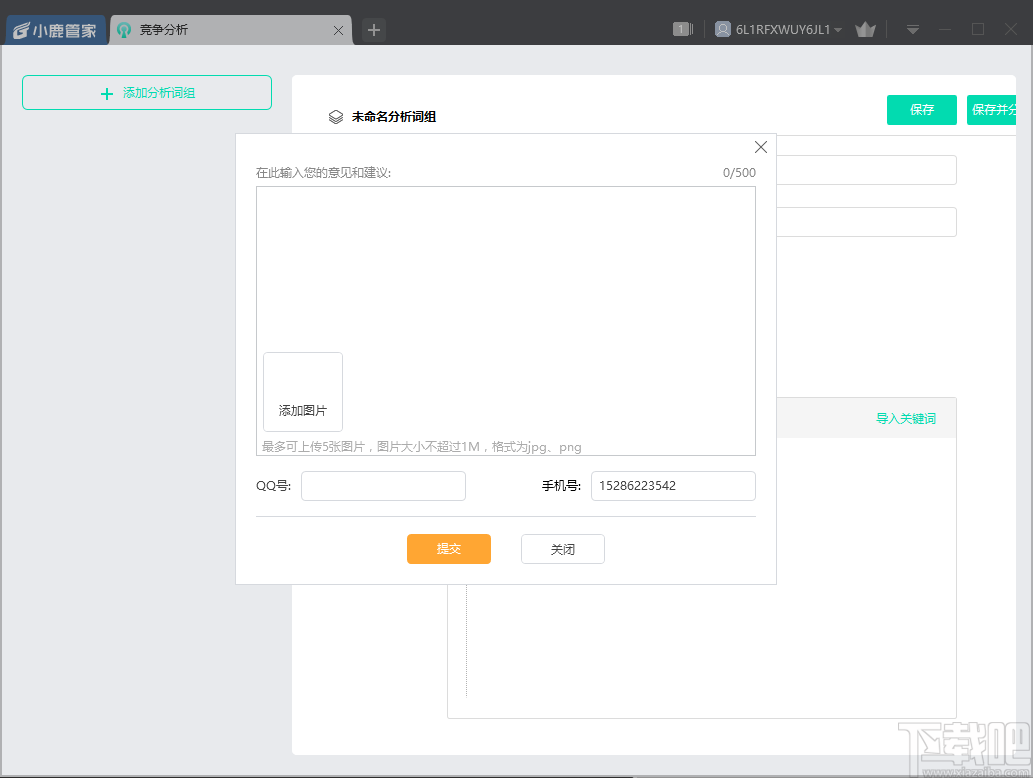This screenshot has width=1033, height=778.
Task: Click the magnifier icon on 竞争分析 tab
Action: click(121, 29)
